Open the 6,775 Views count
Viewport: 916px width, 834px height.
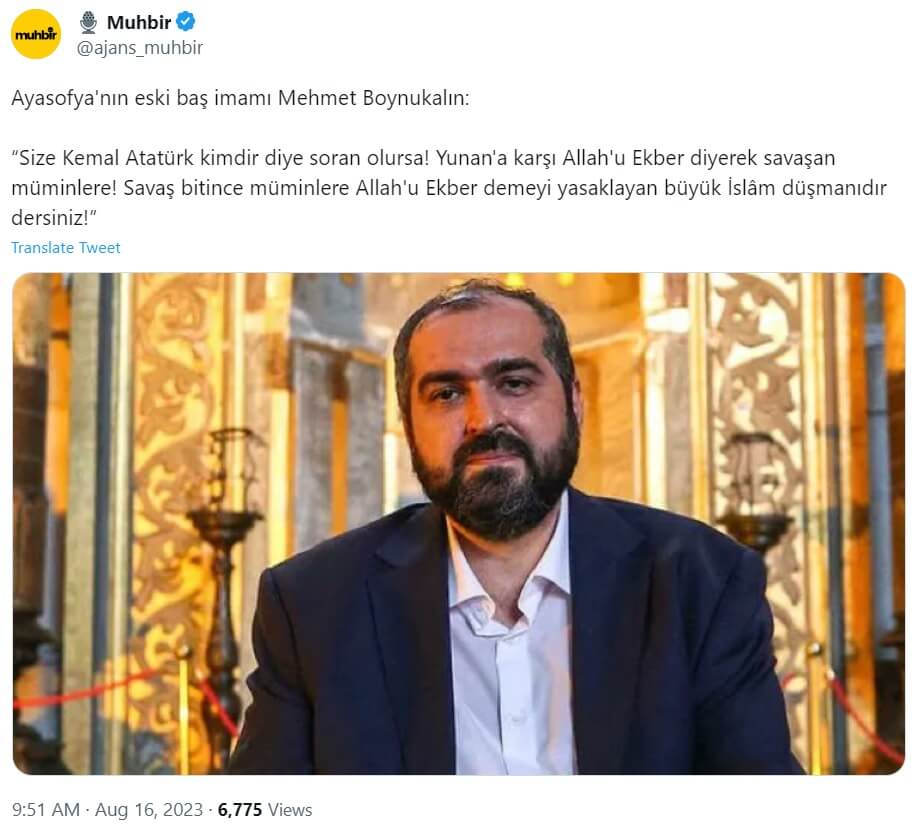265,810
